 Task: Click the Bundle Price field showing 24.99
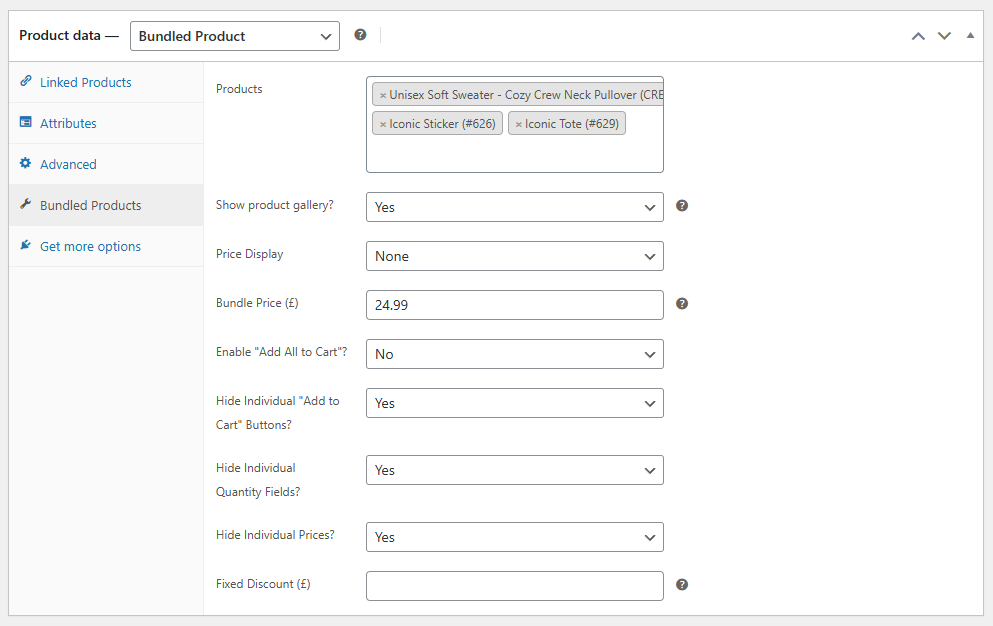(514, 305)
